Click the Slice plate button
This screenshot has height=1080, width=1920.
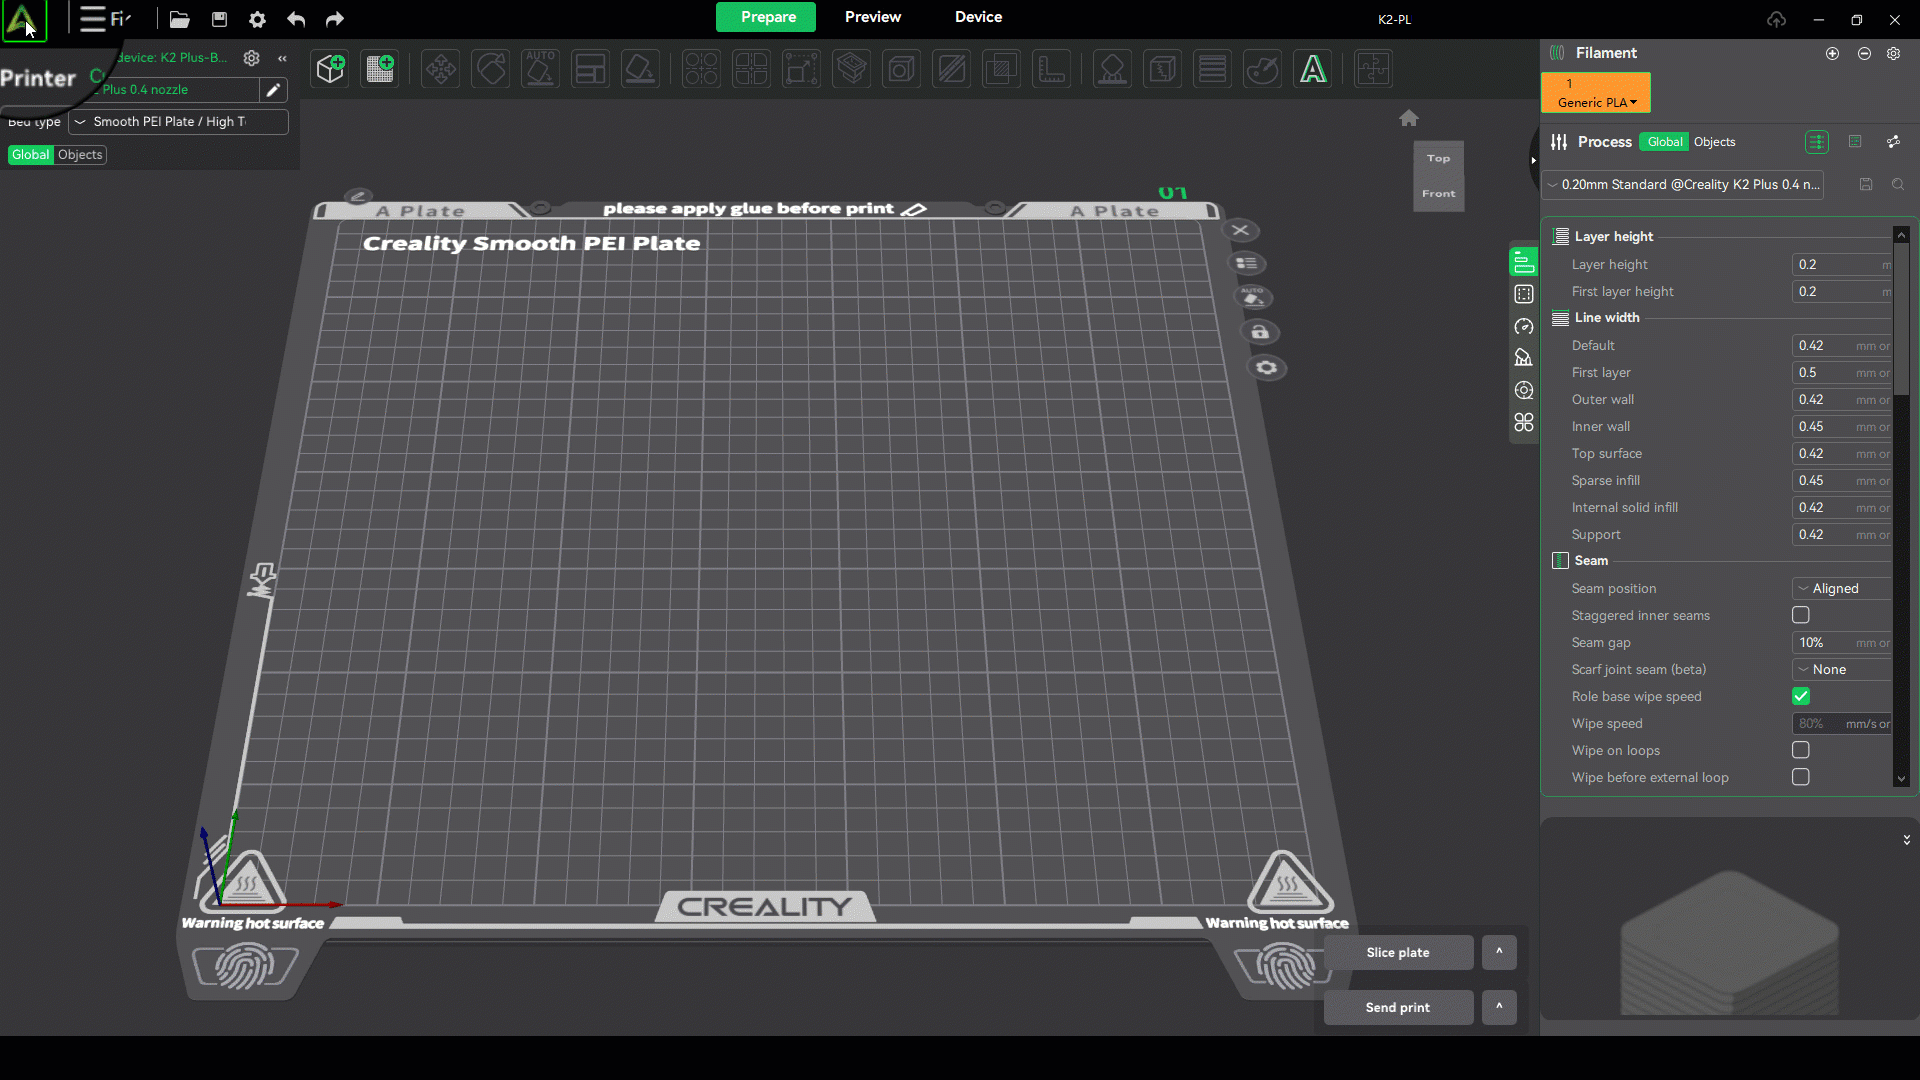tap(1397, 952)
